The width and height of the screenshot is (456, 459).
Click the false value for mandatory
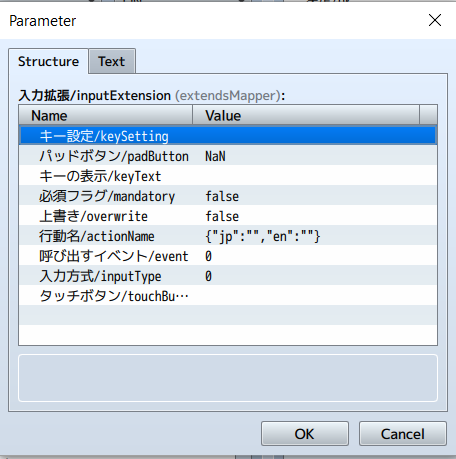[222, 196]
